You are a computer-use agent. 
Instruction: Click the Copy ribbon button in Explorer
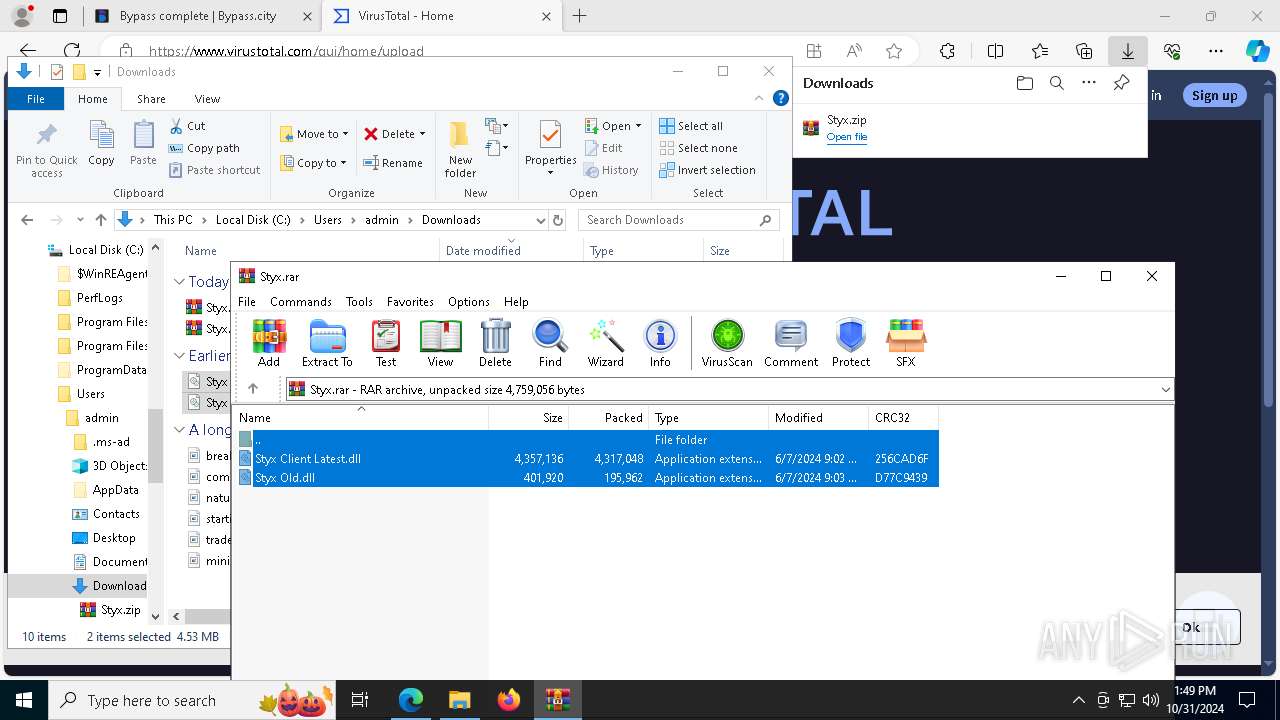[x=101, y=143]
